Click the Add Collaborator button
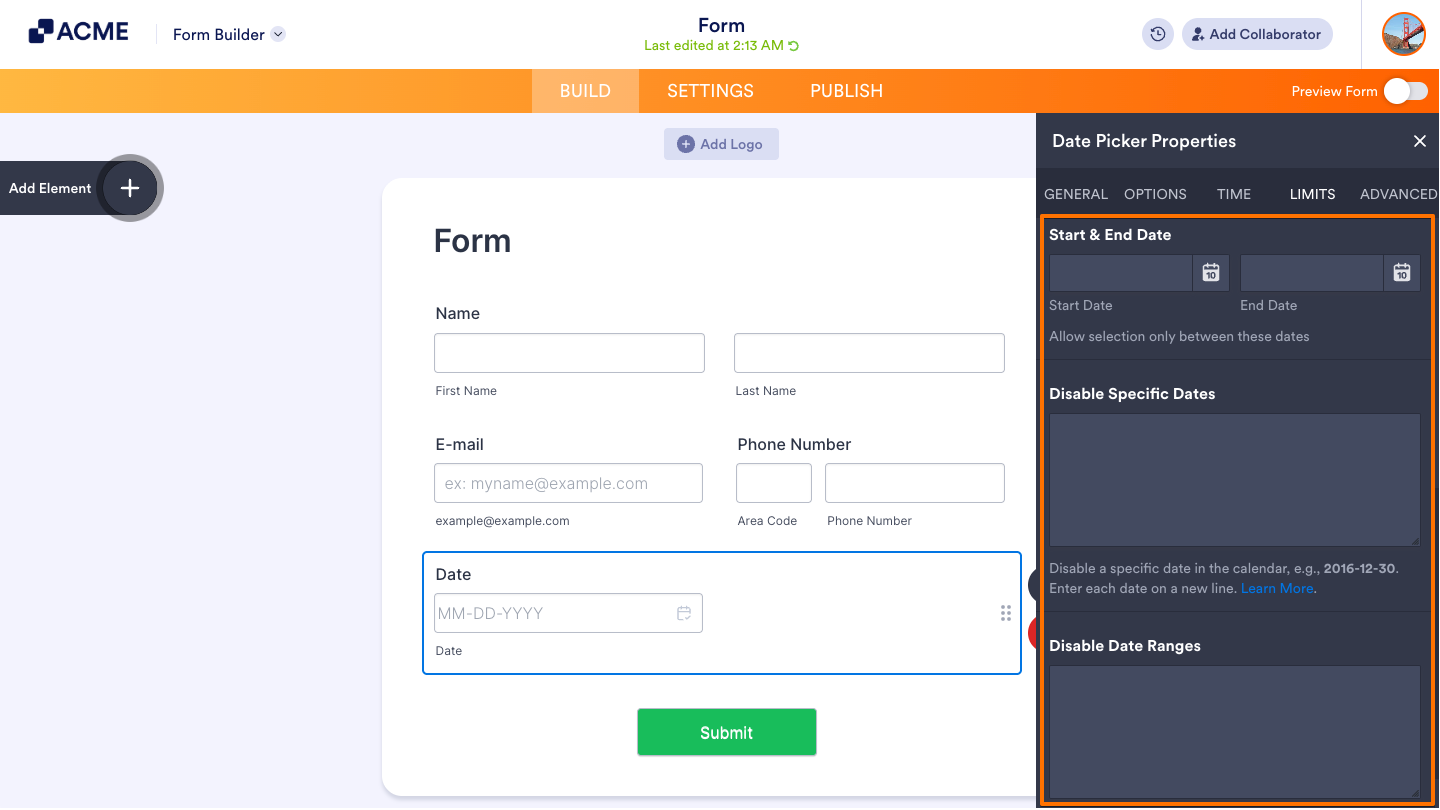The width and height of the screenshot is (1440, 810). tap(1257, 34)
